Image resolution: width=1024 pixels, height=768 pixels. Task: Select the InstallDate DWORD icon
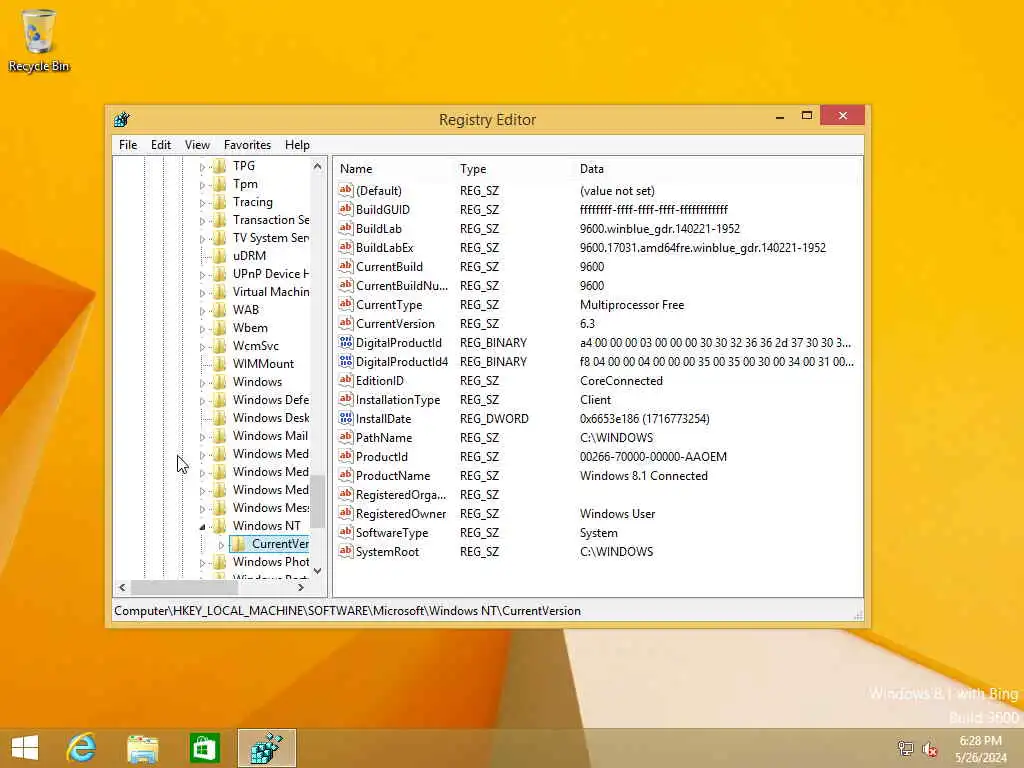point(345,418)
